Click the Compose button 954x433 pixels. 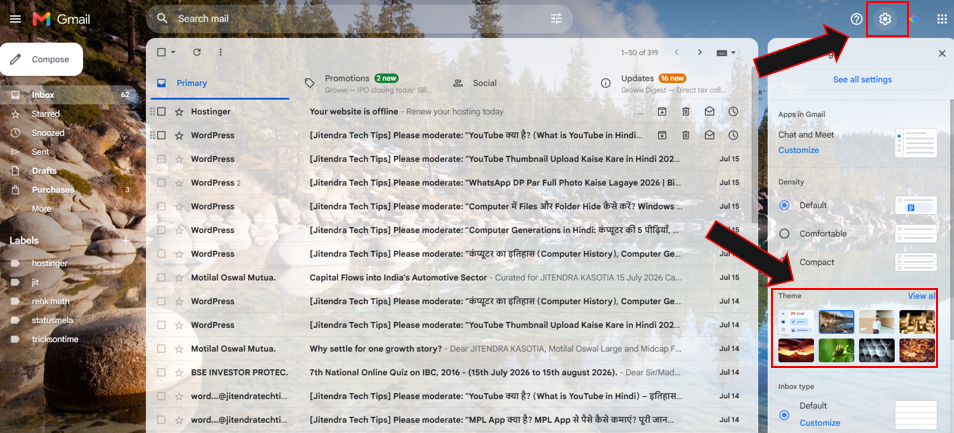coord(41,59)
